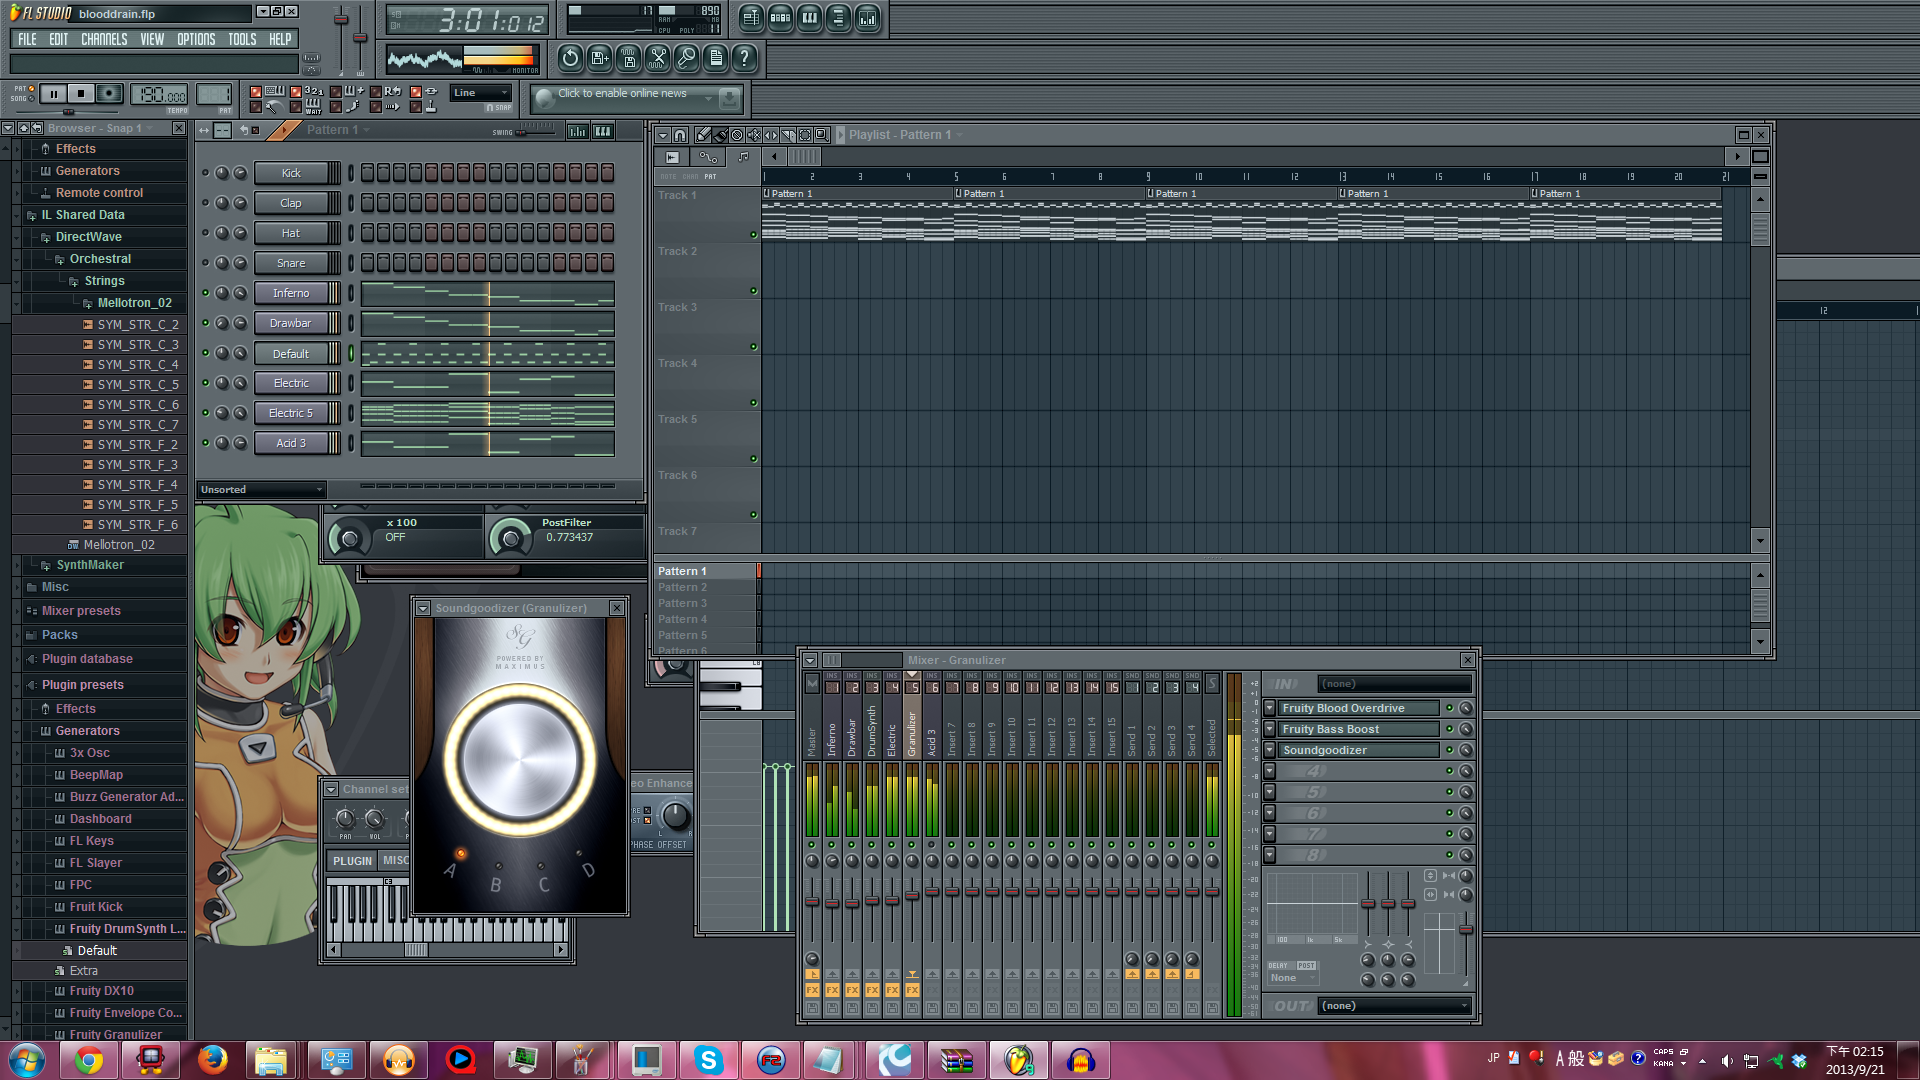Screen dimensions: 1920x1080
Task: Open Firefox from the Windows taskbar
Action: coord(212,1060)
